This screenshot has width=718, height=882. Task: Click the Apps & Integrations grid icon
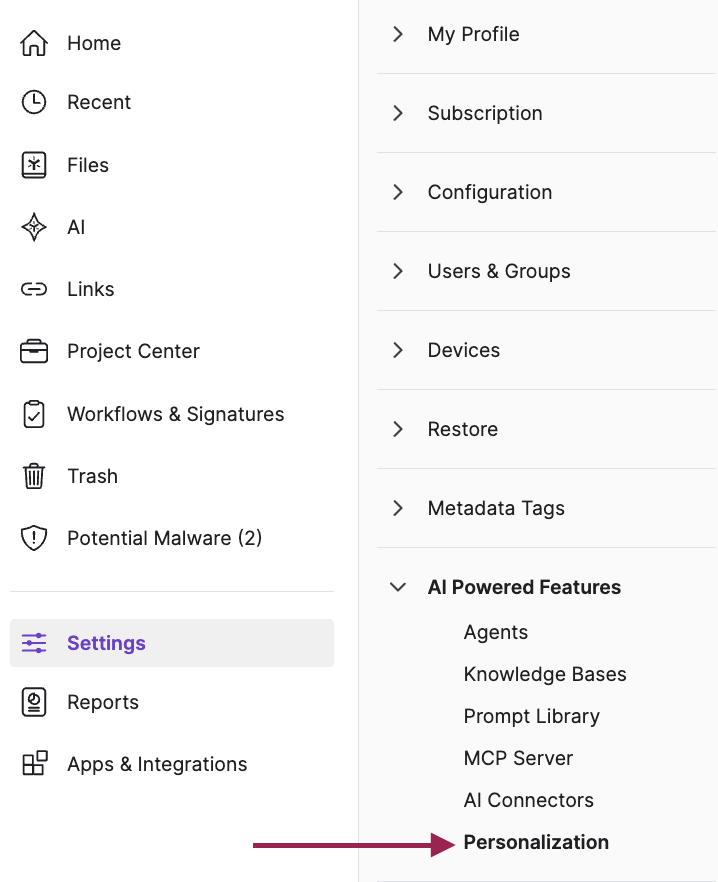point(34,763)
